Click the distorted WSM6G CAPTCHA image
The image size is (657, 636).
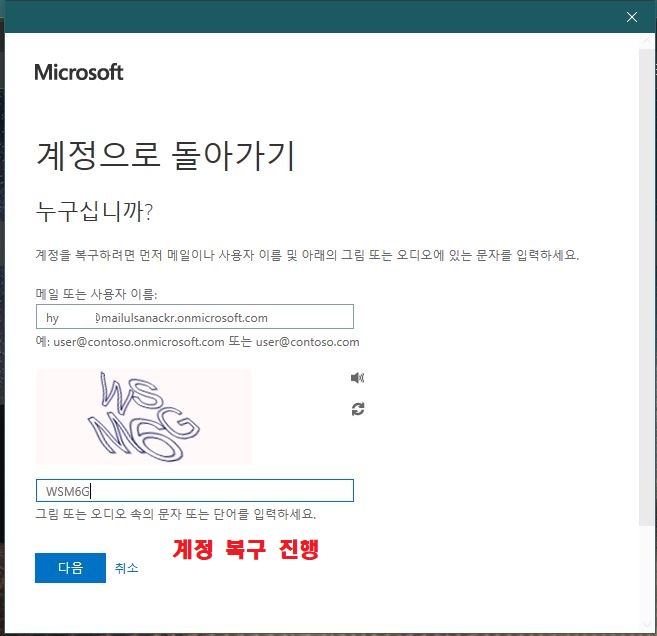(144, 416)
